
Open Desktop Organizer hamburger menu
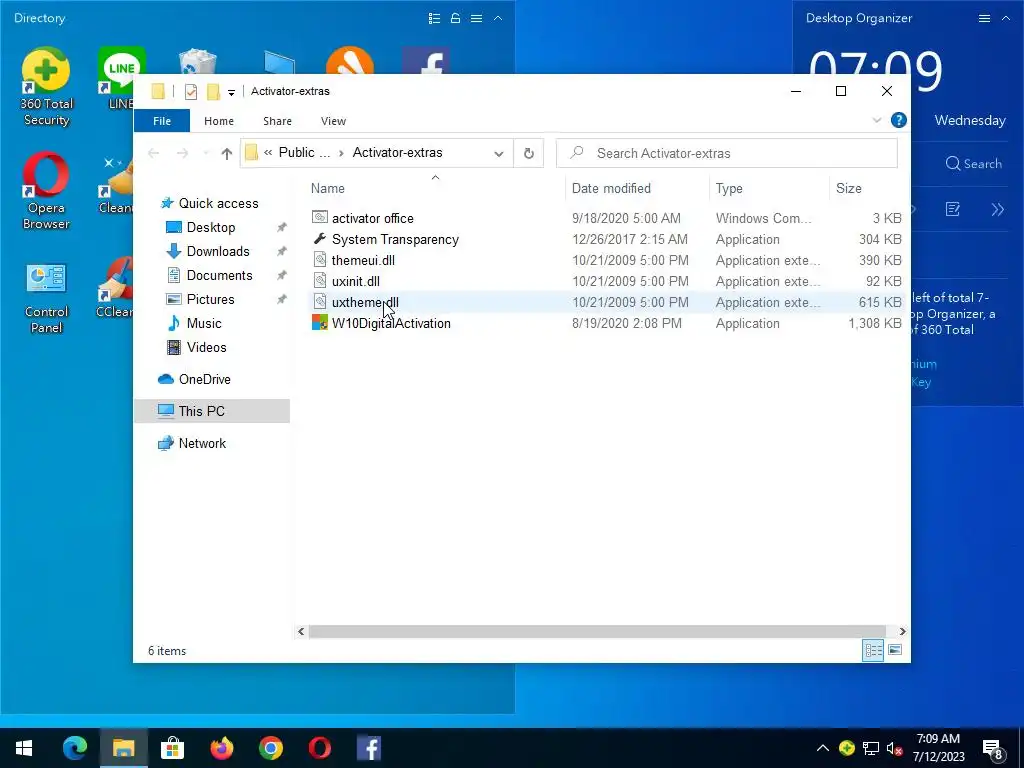(984, 18)
